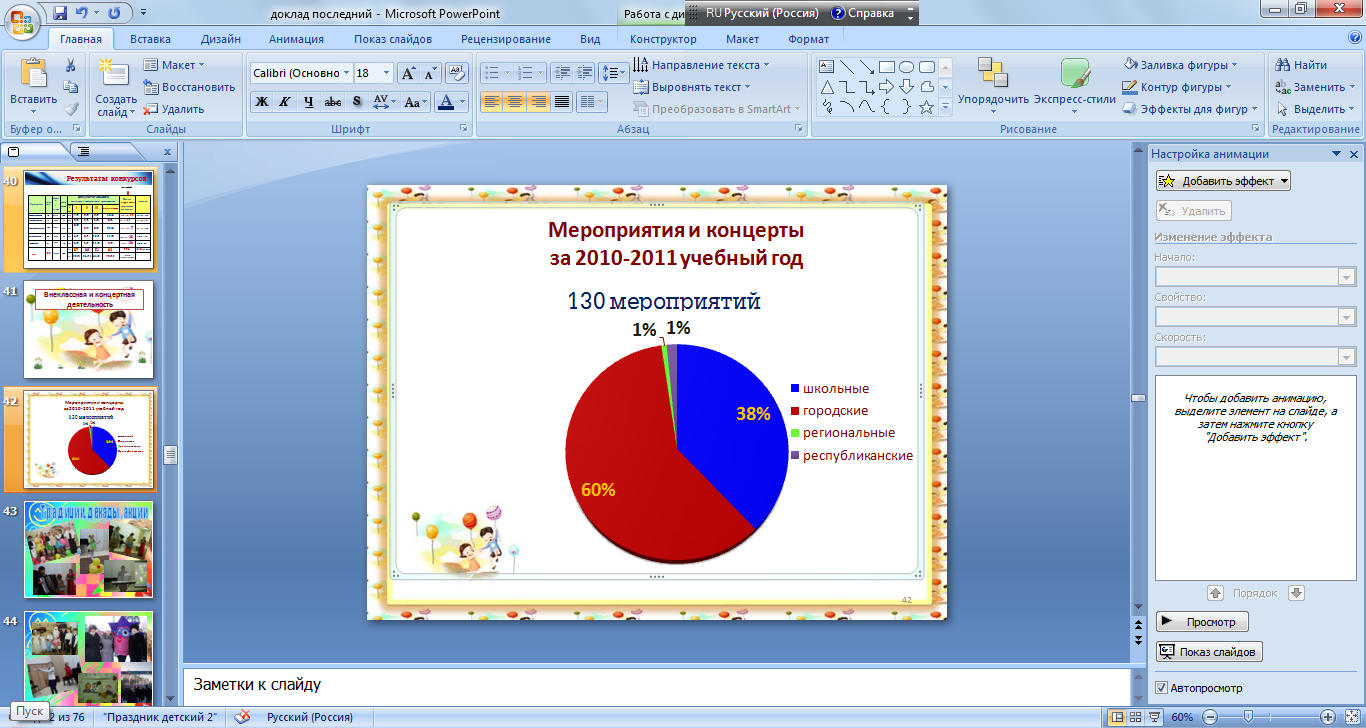Toggle bold formatting (Ж)
This screenshot has height=728, width=1366.
tap(262, 101)
